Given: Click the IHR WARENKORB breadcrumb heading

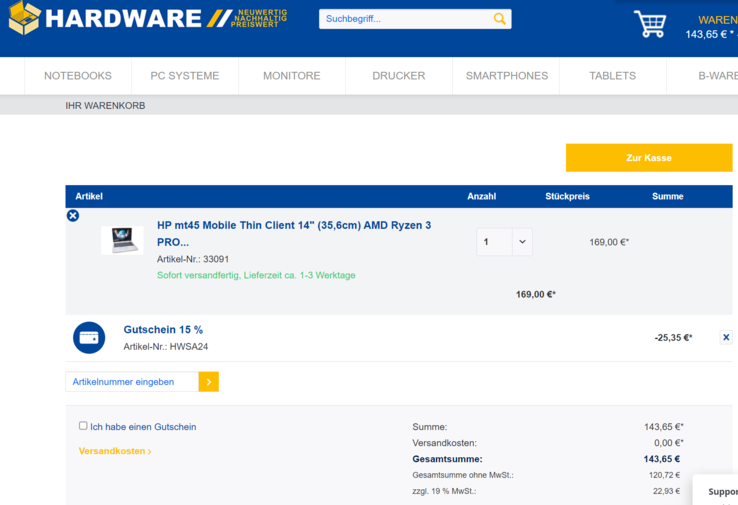Looking at the screenshot, I should click(105, 105).
